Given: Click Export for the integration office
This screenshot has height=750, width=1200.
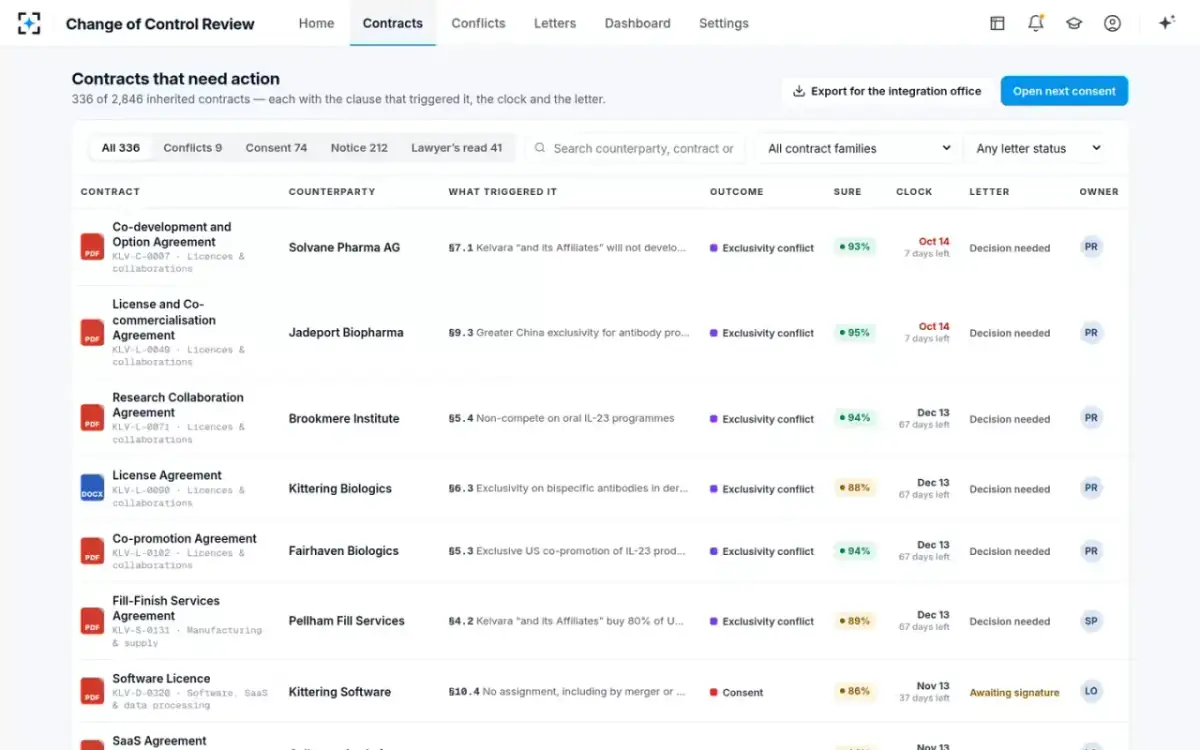Looking at the screenshot, I should (x=887, y=91).
